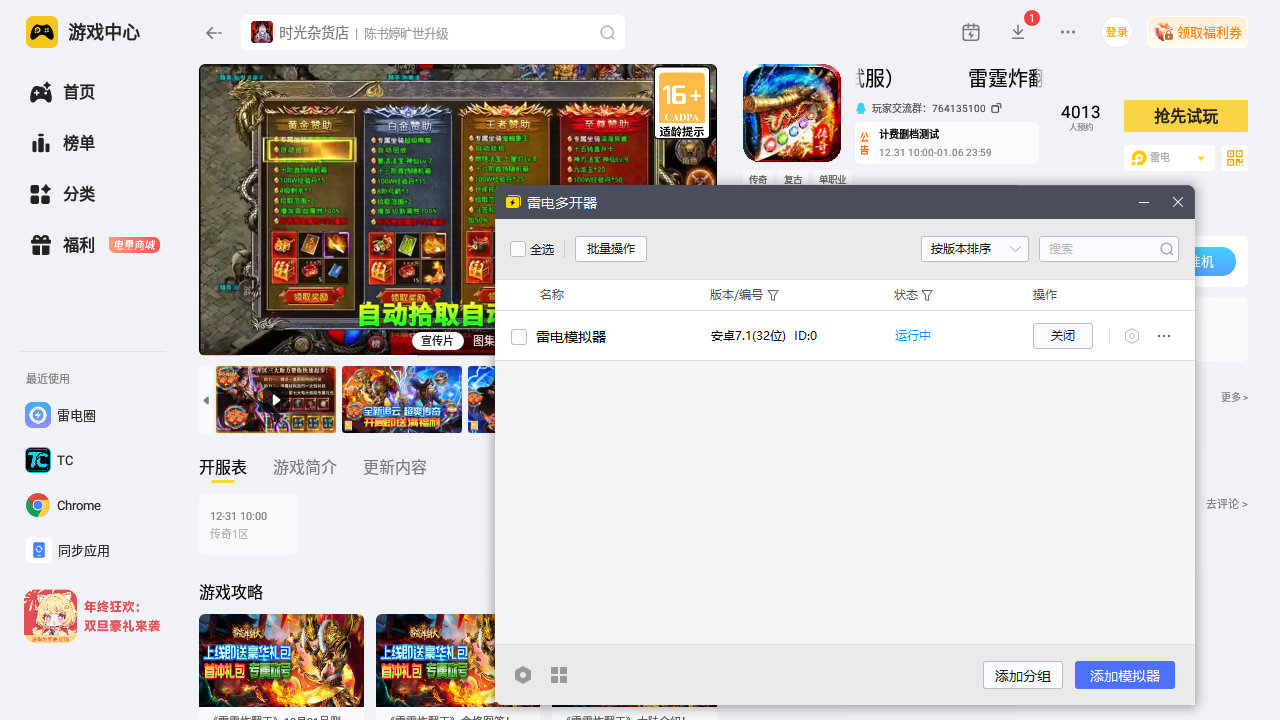Image resolution: width=1280 pixels, height=720 pixels.
Task: Expand the 按版本排序 sort dropdown
Action: (x=975, y=249)
